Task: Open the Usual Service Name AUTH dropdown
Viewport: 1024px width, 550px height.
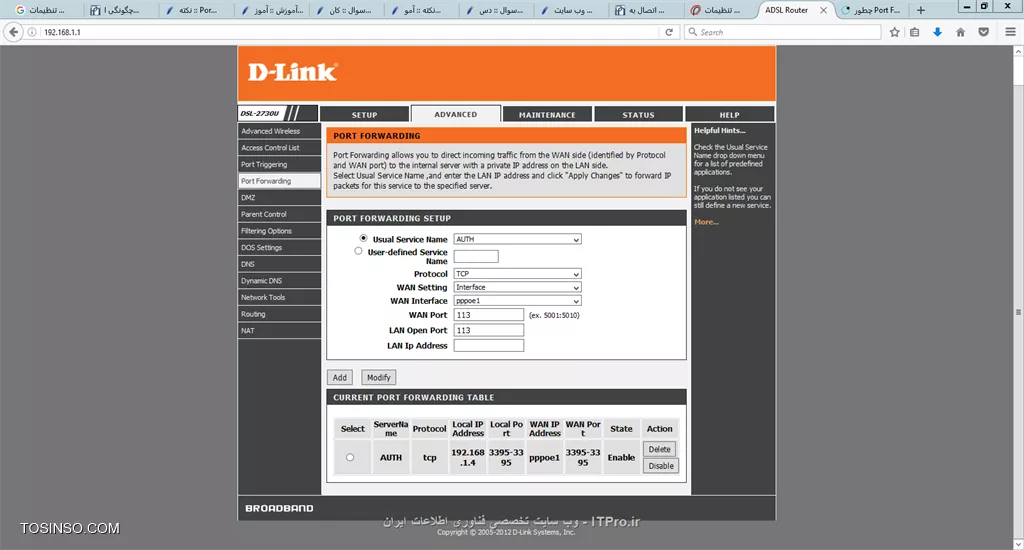Action: tap(517, 240)
